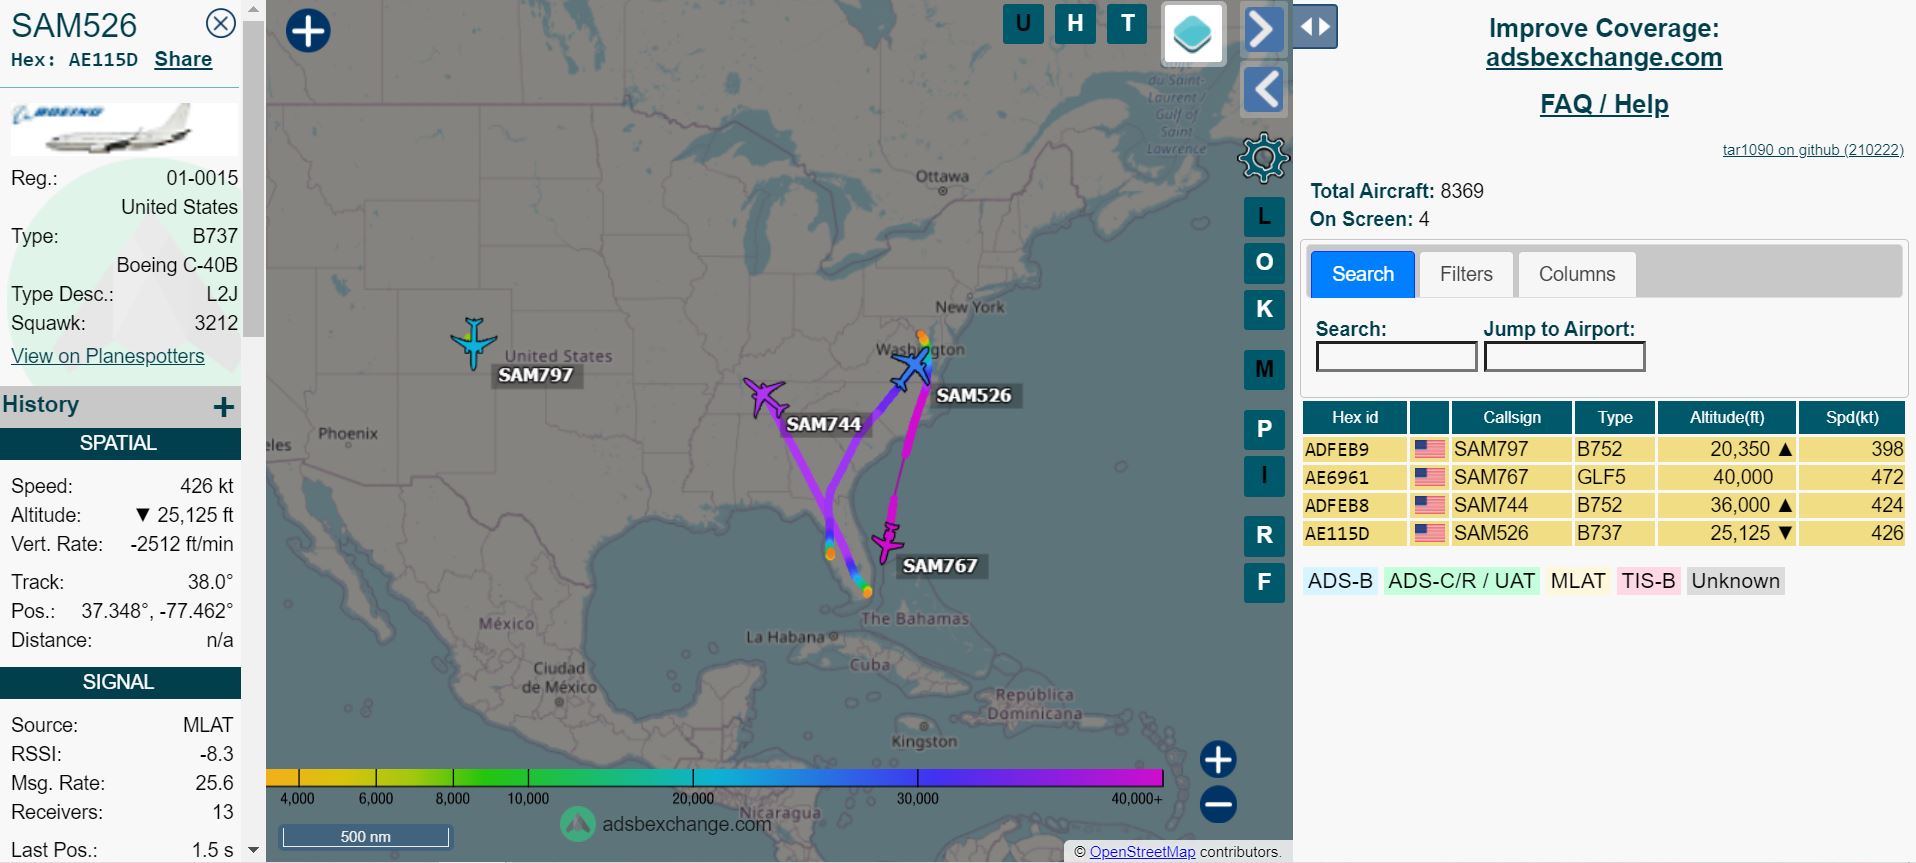Sort table by Altitude(ft) column
Viewport: 1916px width, 863px height.
pos(1727,417)
